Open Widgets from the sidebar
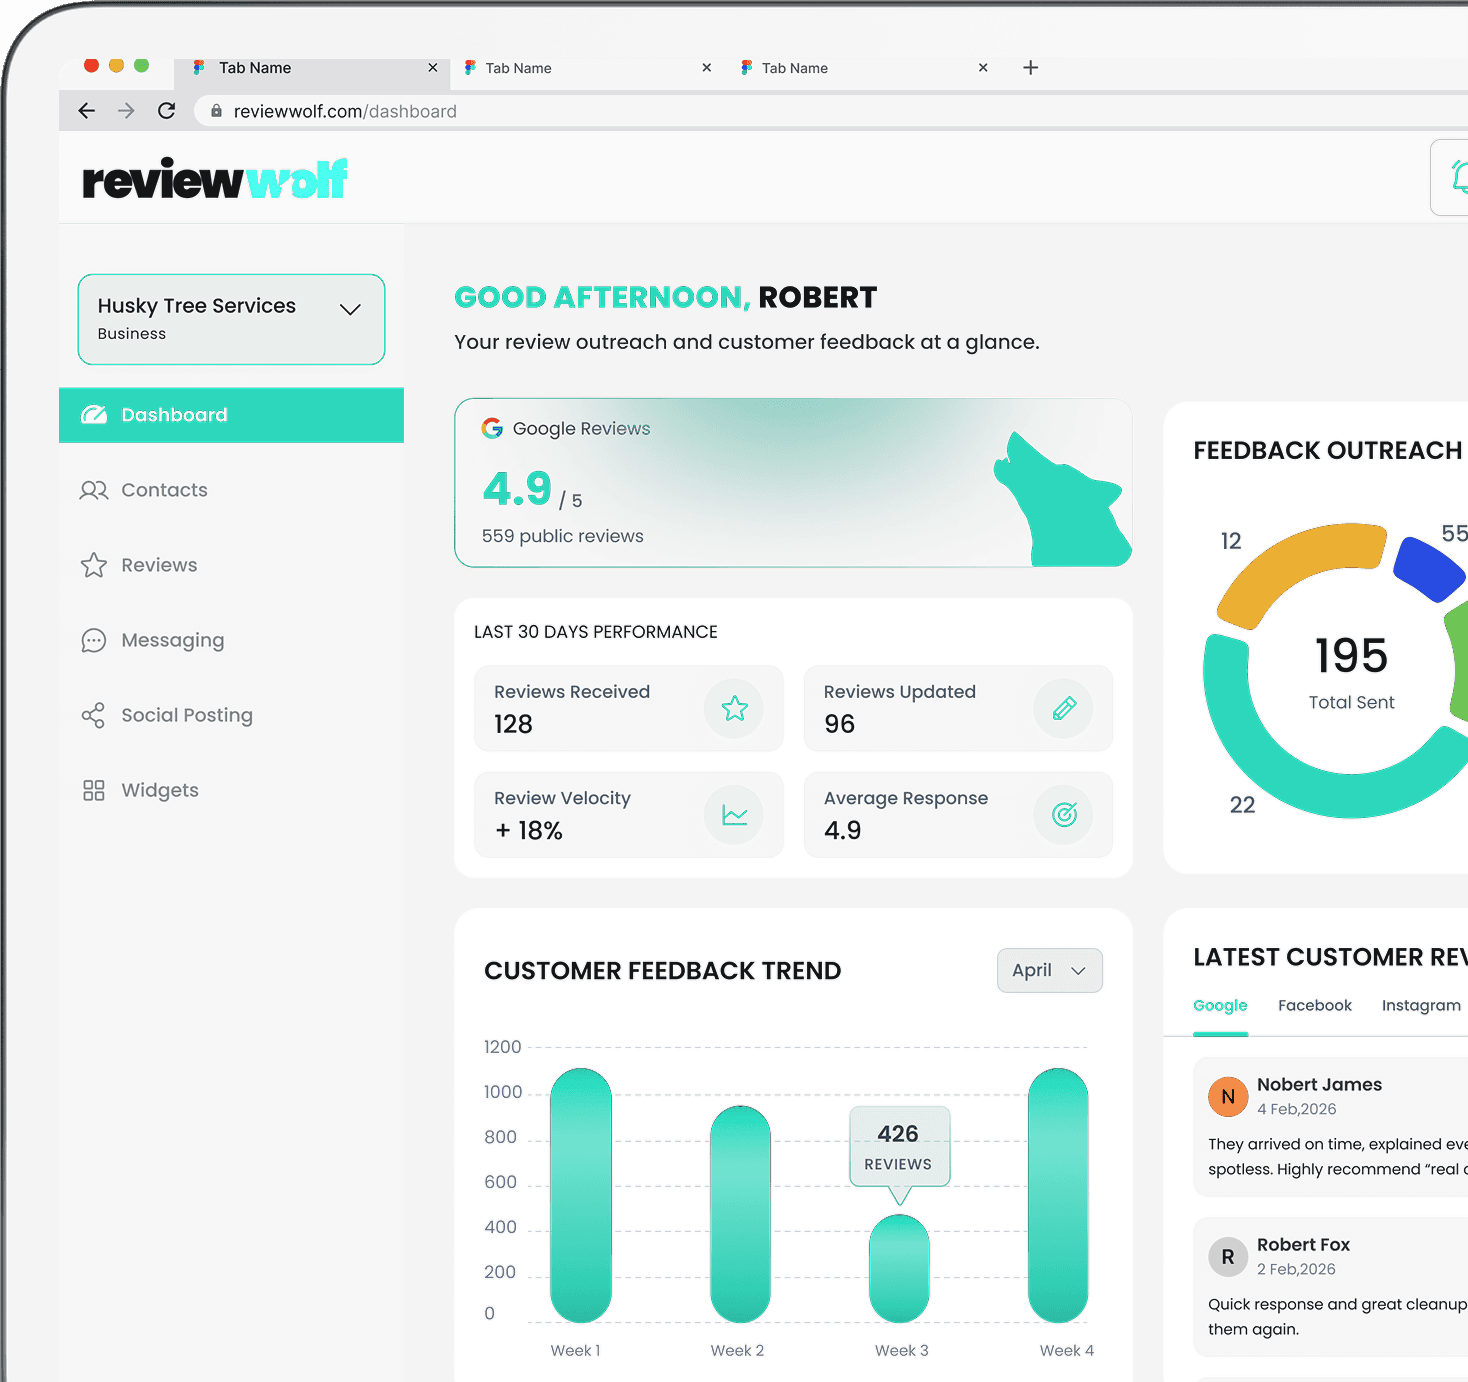Screen dimensions: 1468x1382 231,790
